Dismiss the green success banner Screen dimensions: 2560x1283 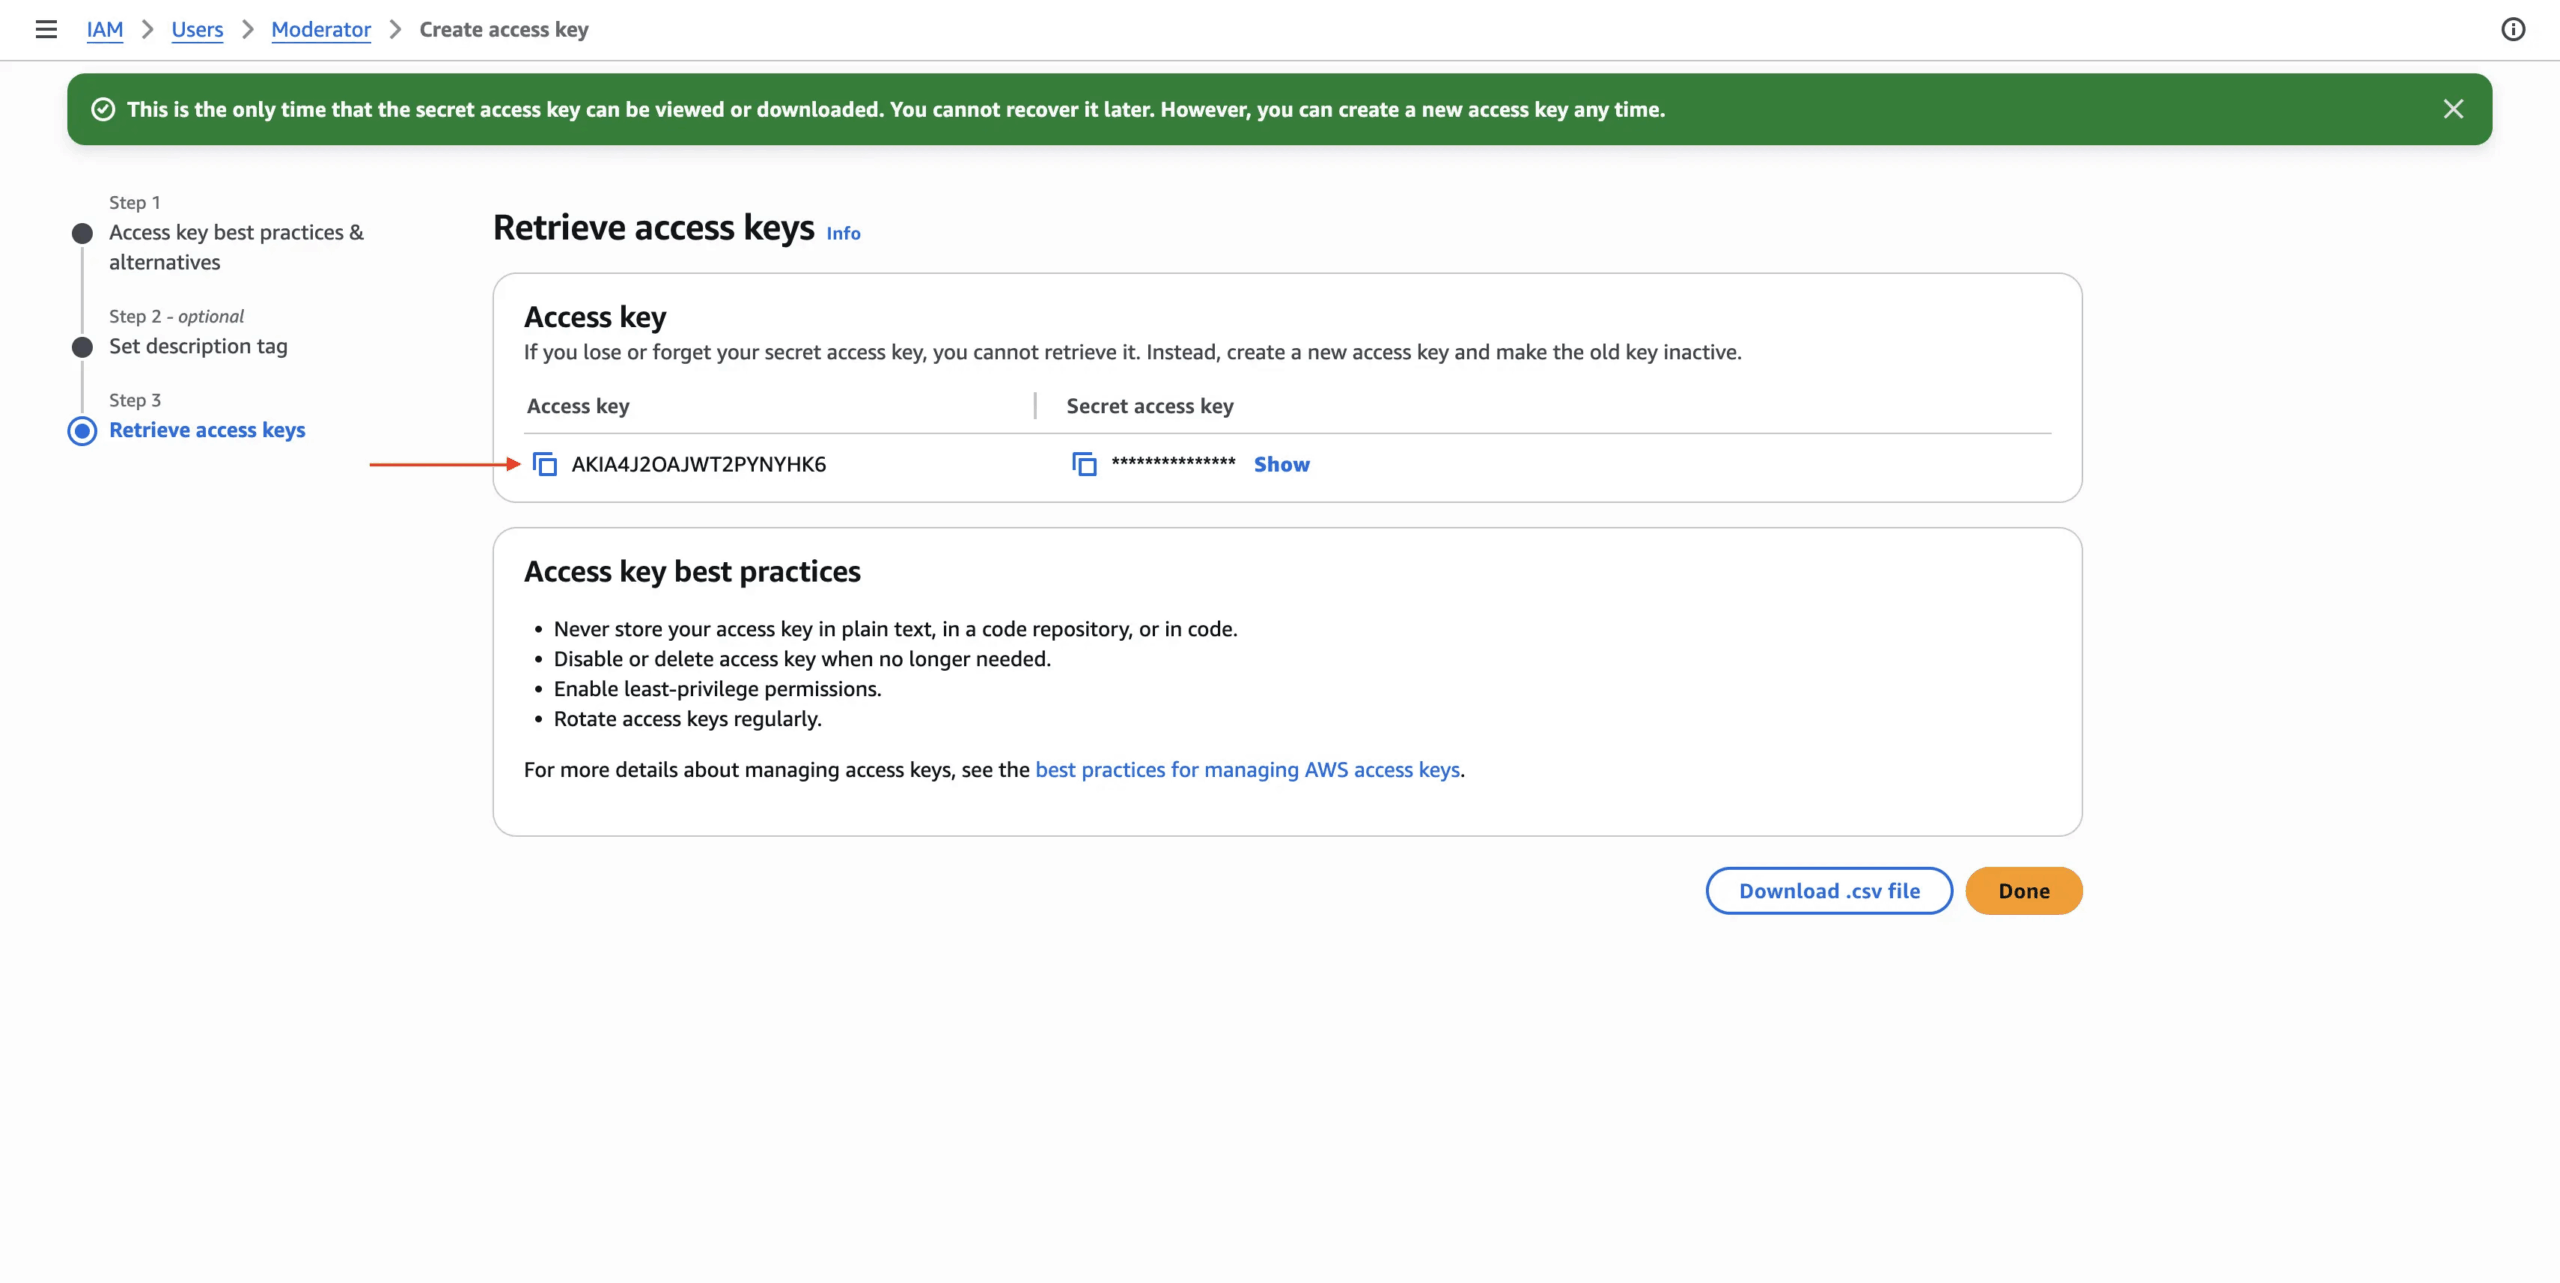point(2453,109)
